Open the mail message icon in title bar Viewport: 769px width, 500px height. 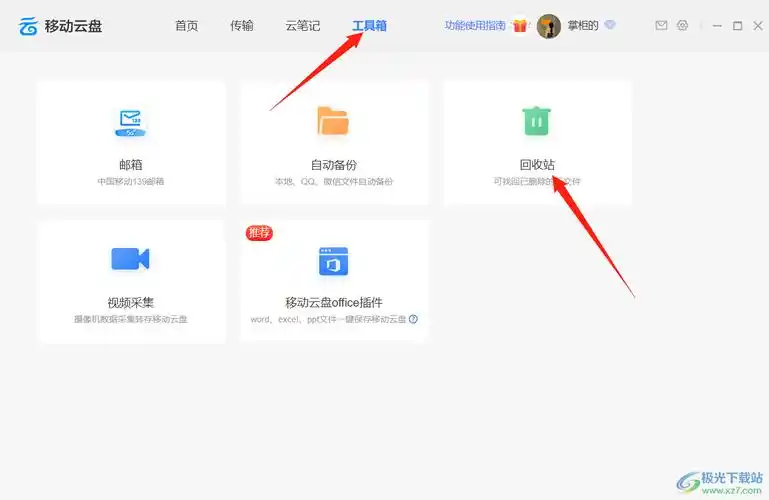(661, 25)
